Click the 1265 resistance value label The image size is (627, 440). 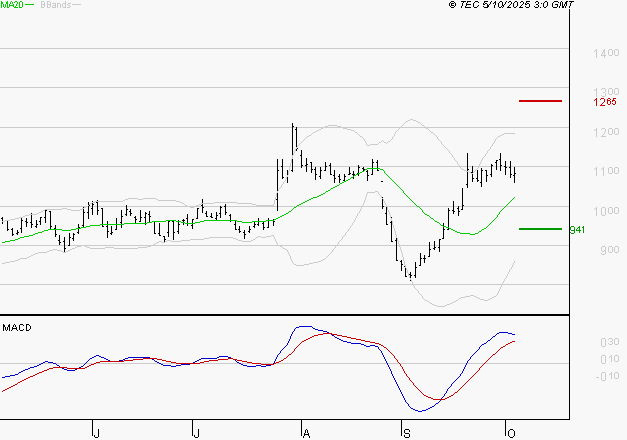point(577,102)
